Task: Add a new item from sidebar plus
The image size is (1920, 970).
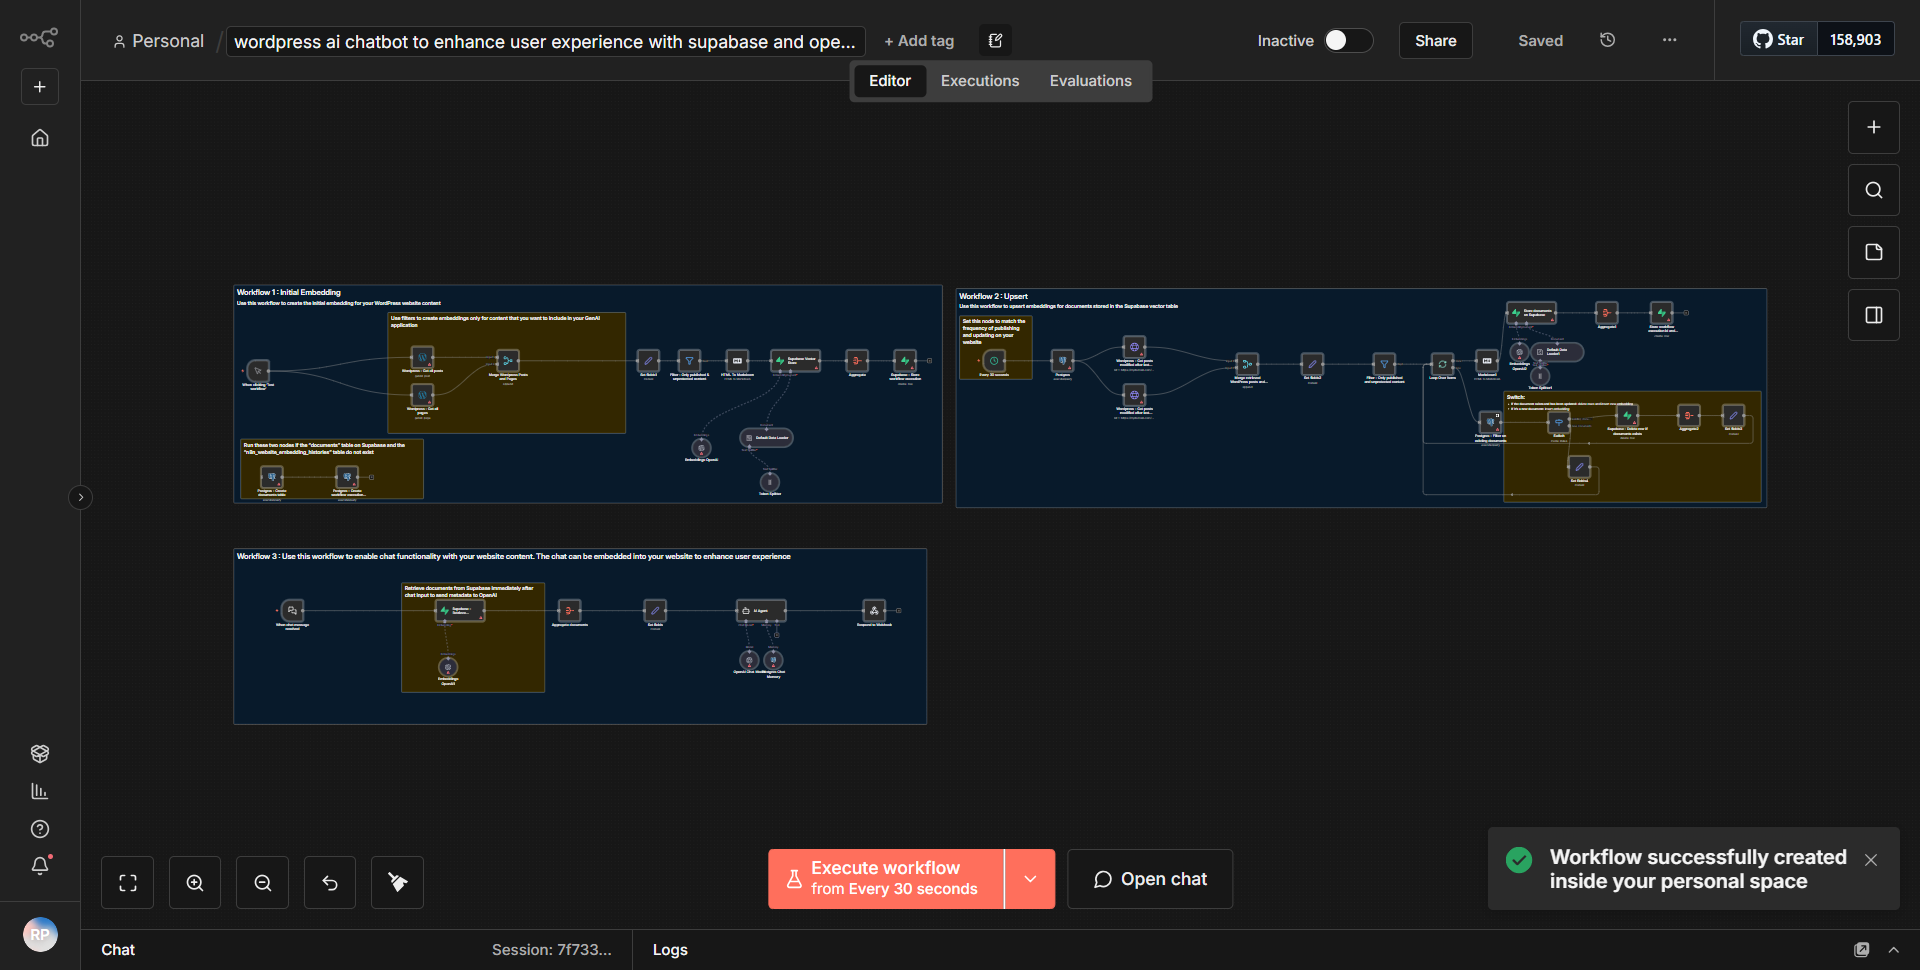Action: tap(40, 87)
